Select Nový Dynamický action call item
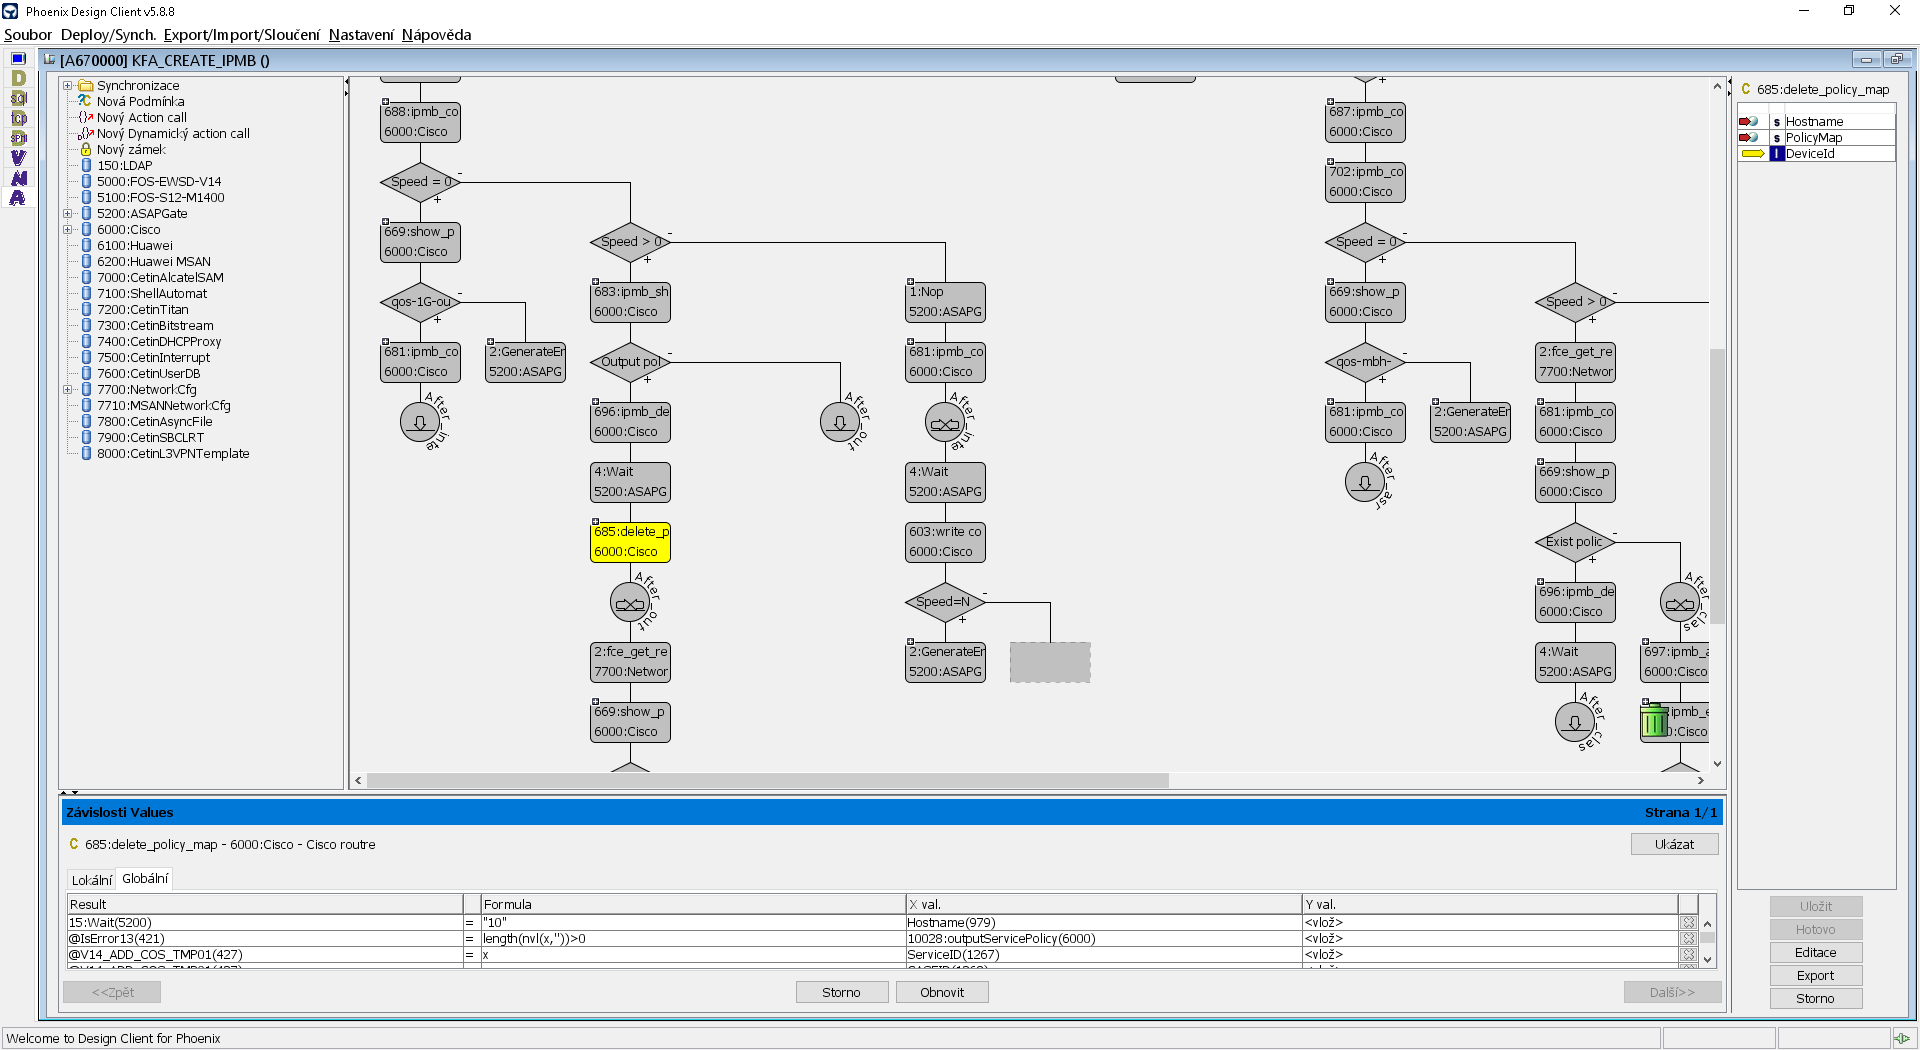 click(x=173, y=133)
